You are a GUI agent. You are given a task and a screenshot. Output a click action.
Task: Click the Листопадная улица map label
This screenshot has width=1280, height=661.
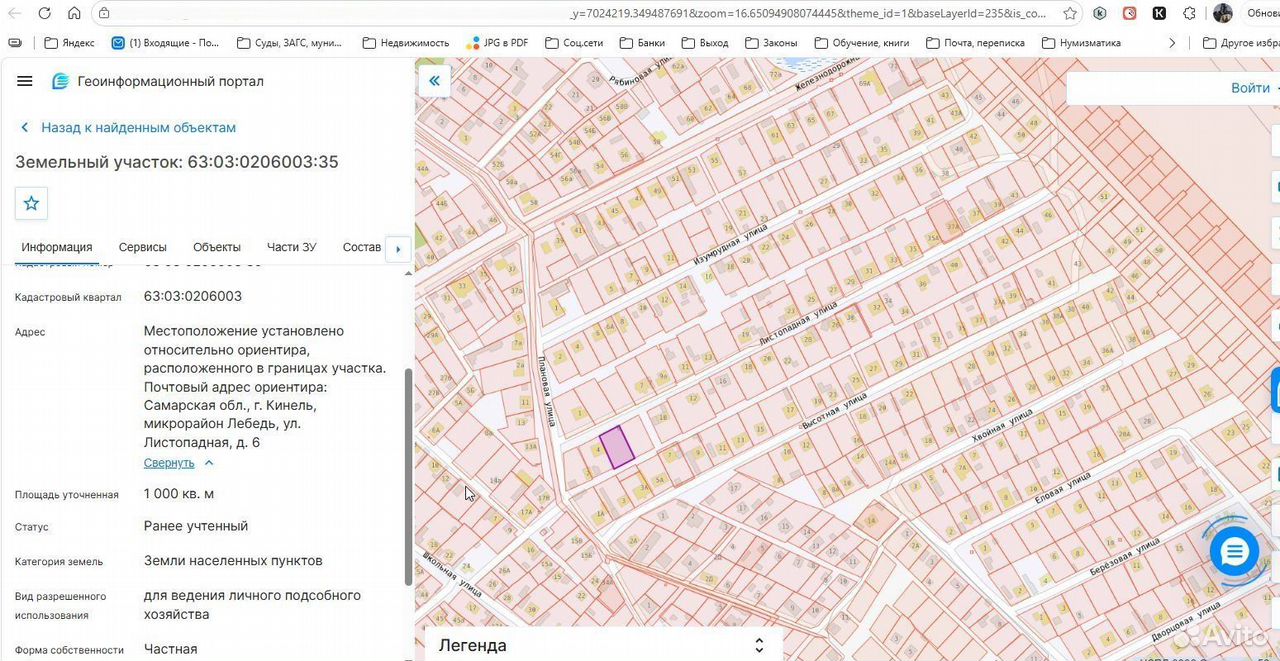pos(797,322)
